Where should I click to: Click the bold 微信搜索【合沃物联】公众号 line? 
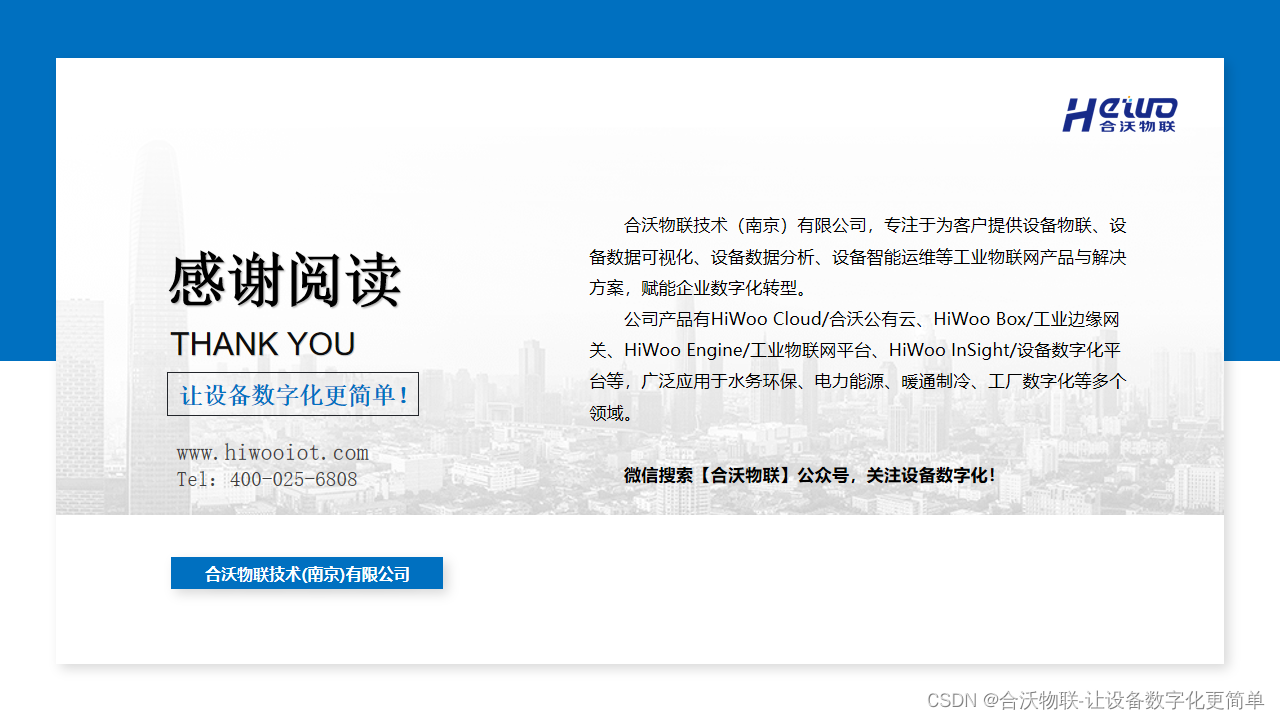[810, 476]
